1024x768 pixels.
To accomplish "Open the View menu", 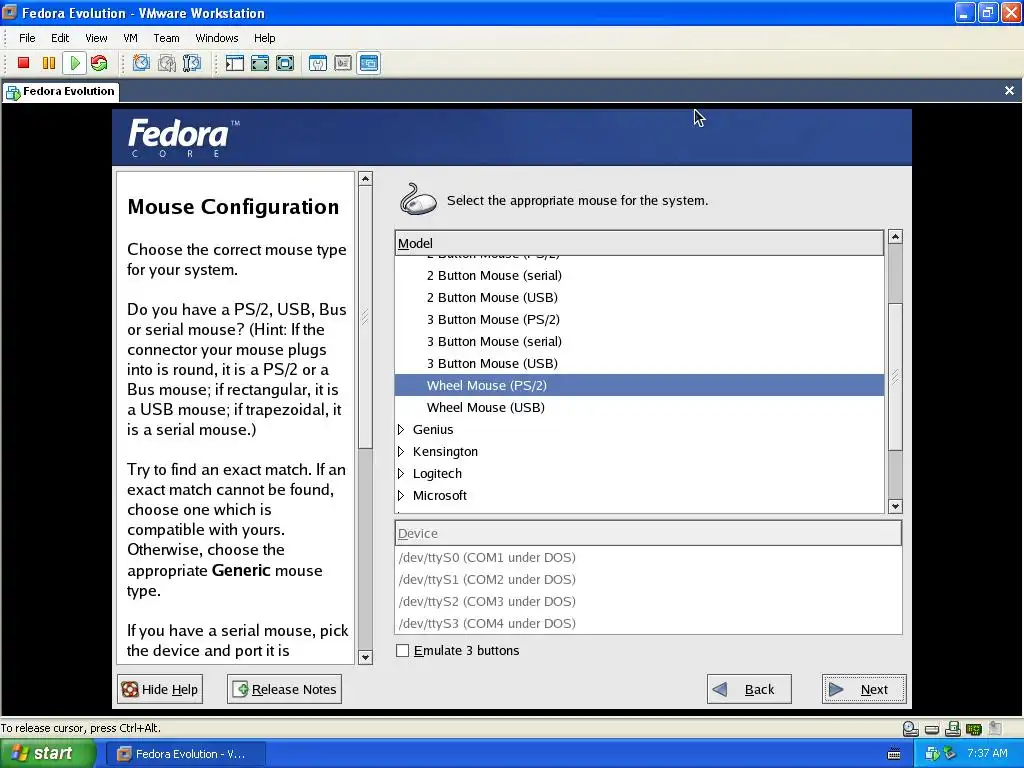I will [96, 38].
